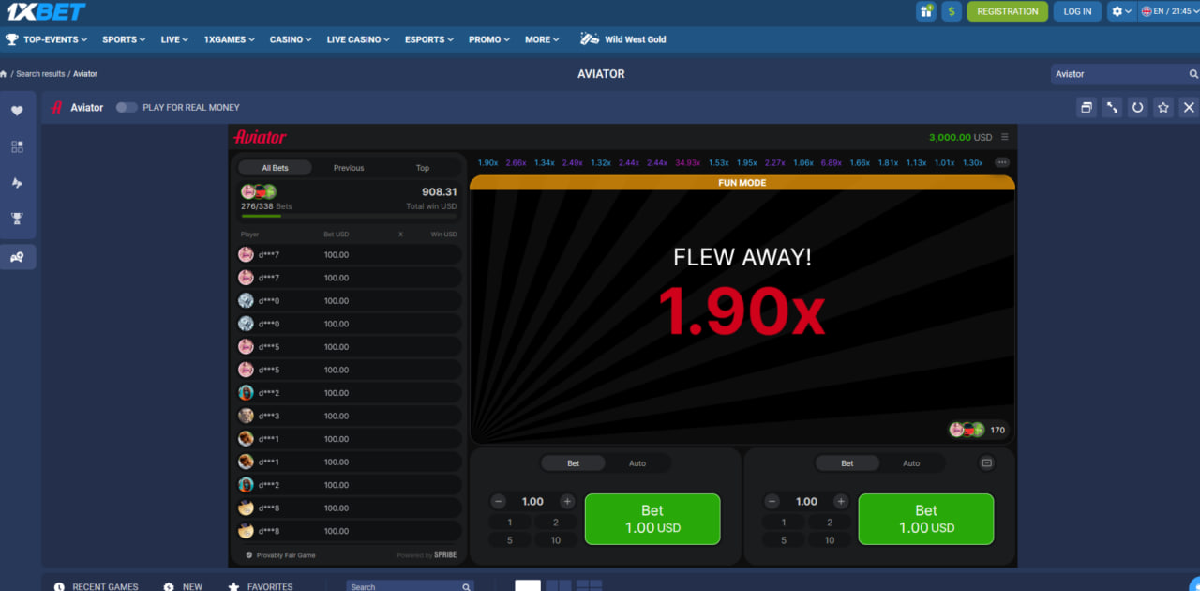Click the home icon in breadcrumb
This screenshot has width=1200, height=591.
(4, 74)
